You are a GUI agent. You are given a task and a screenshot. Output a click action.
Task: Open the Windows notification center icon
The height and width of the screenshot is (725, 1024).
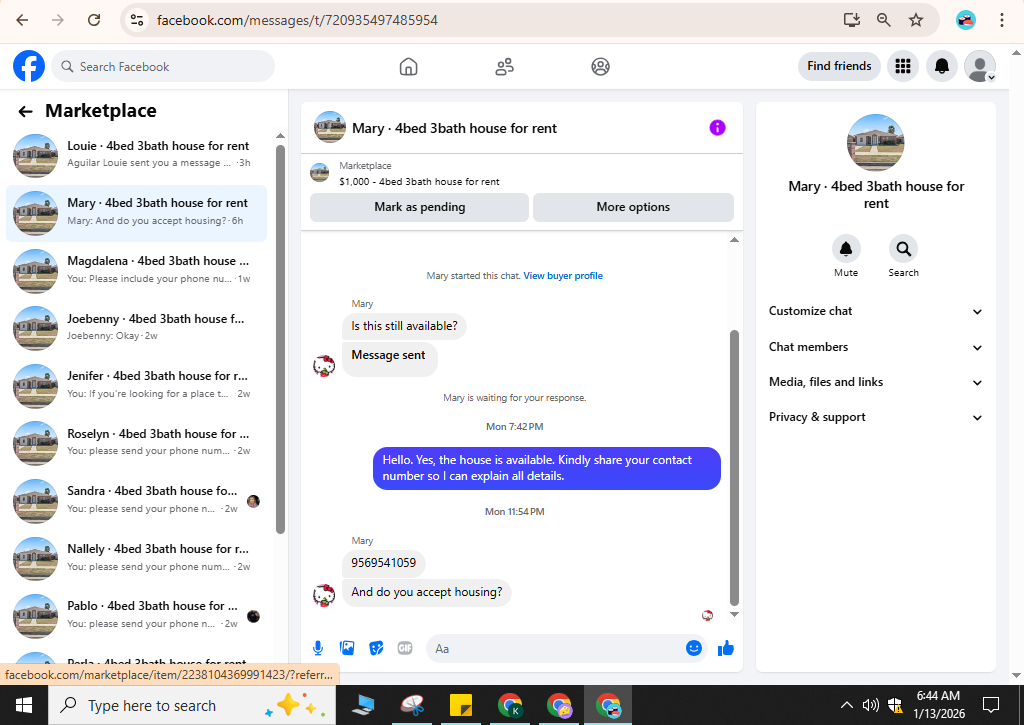coord(991,705)
